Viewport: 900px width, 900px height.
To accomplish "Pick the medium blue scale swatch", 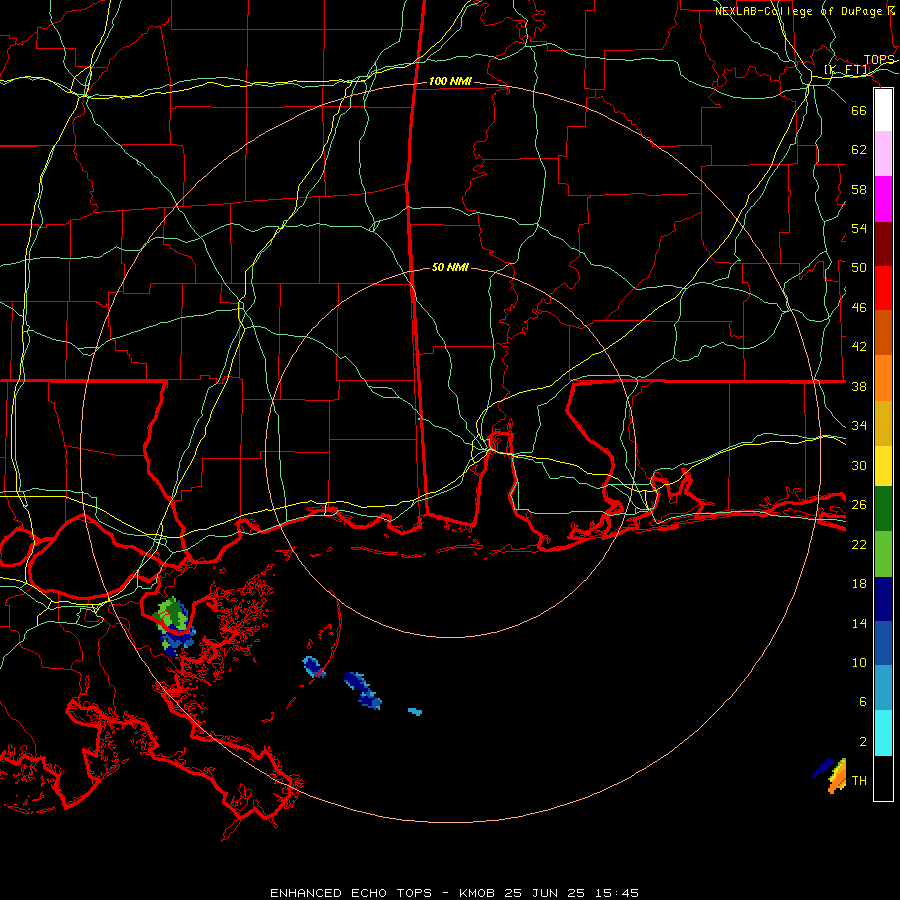I will [x=883, y=643].
